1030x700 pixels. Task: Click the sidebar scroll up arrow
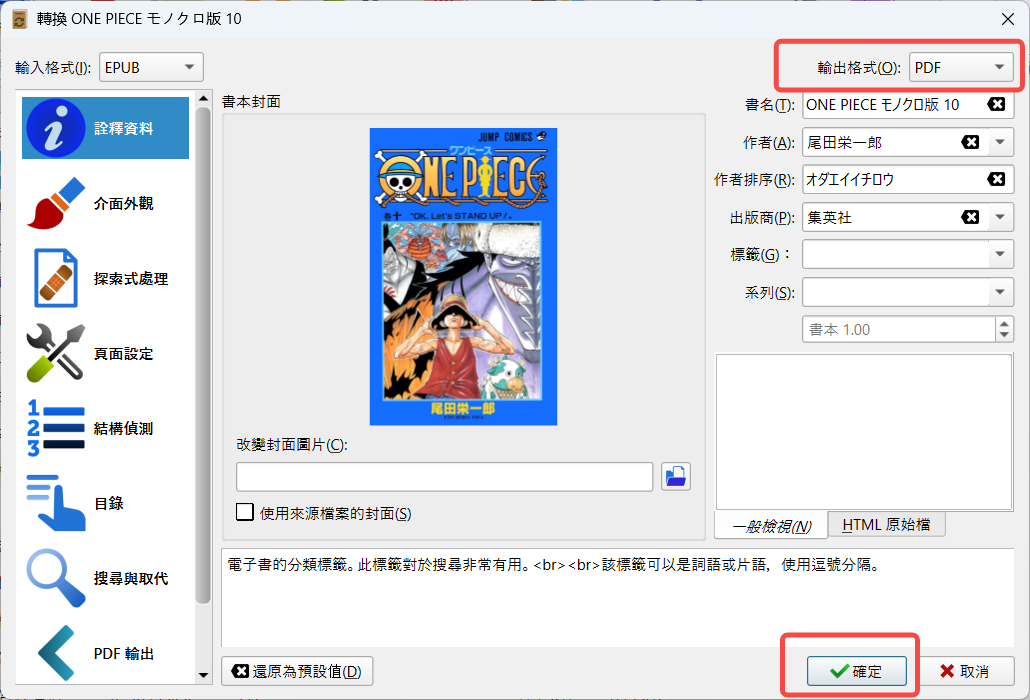coord(203,98)
